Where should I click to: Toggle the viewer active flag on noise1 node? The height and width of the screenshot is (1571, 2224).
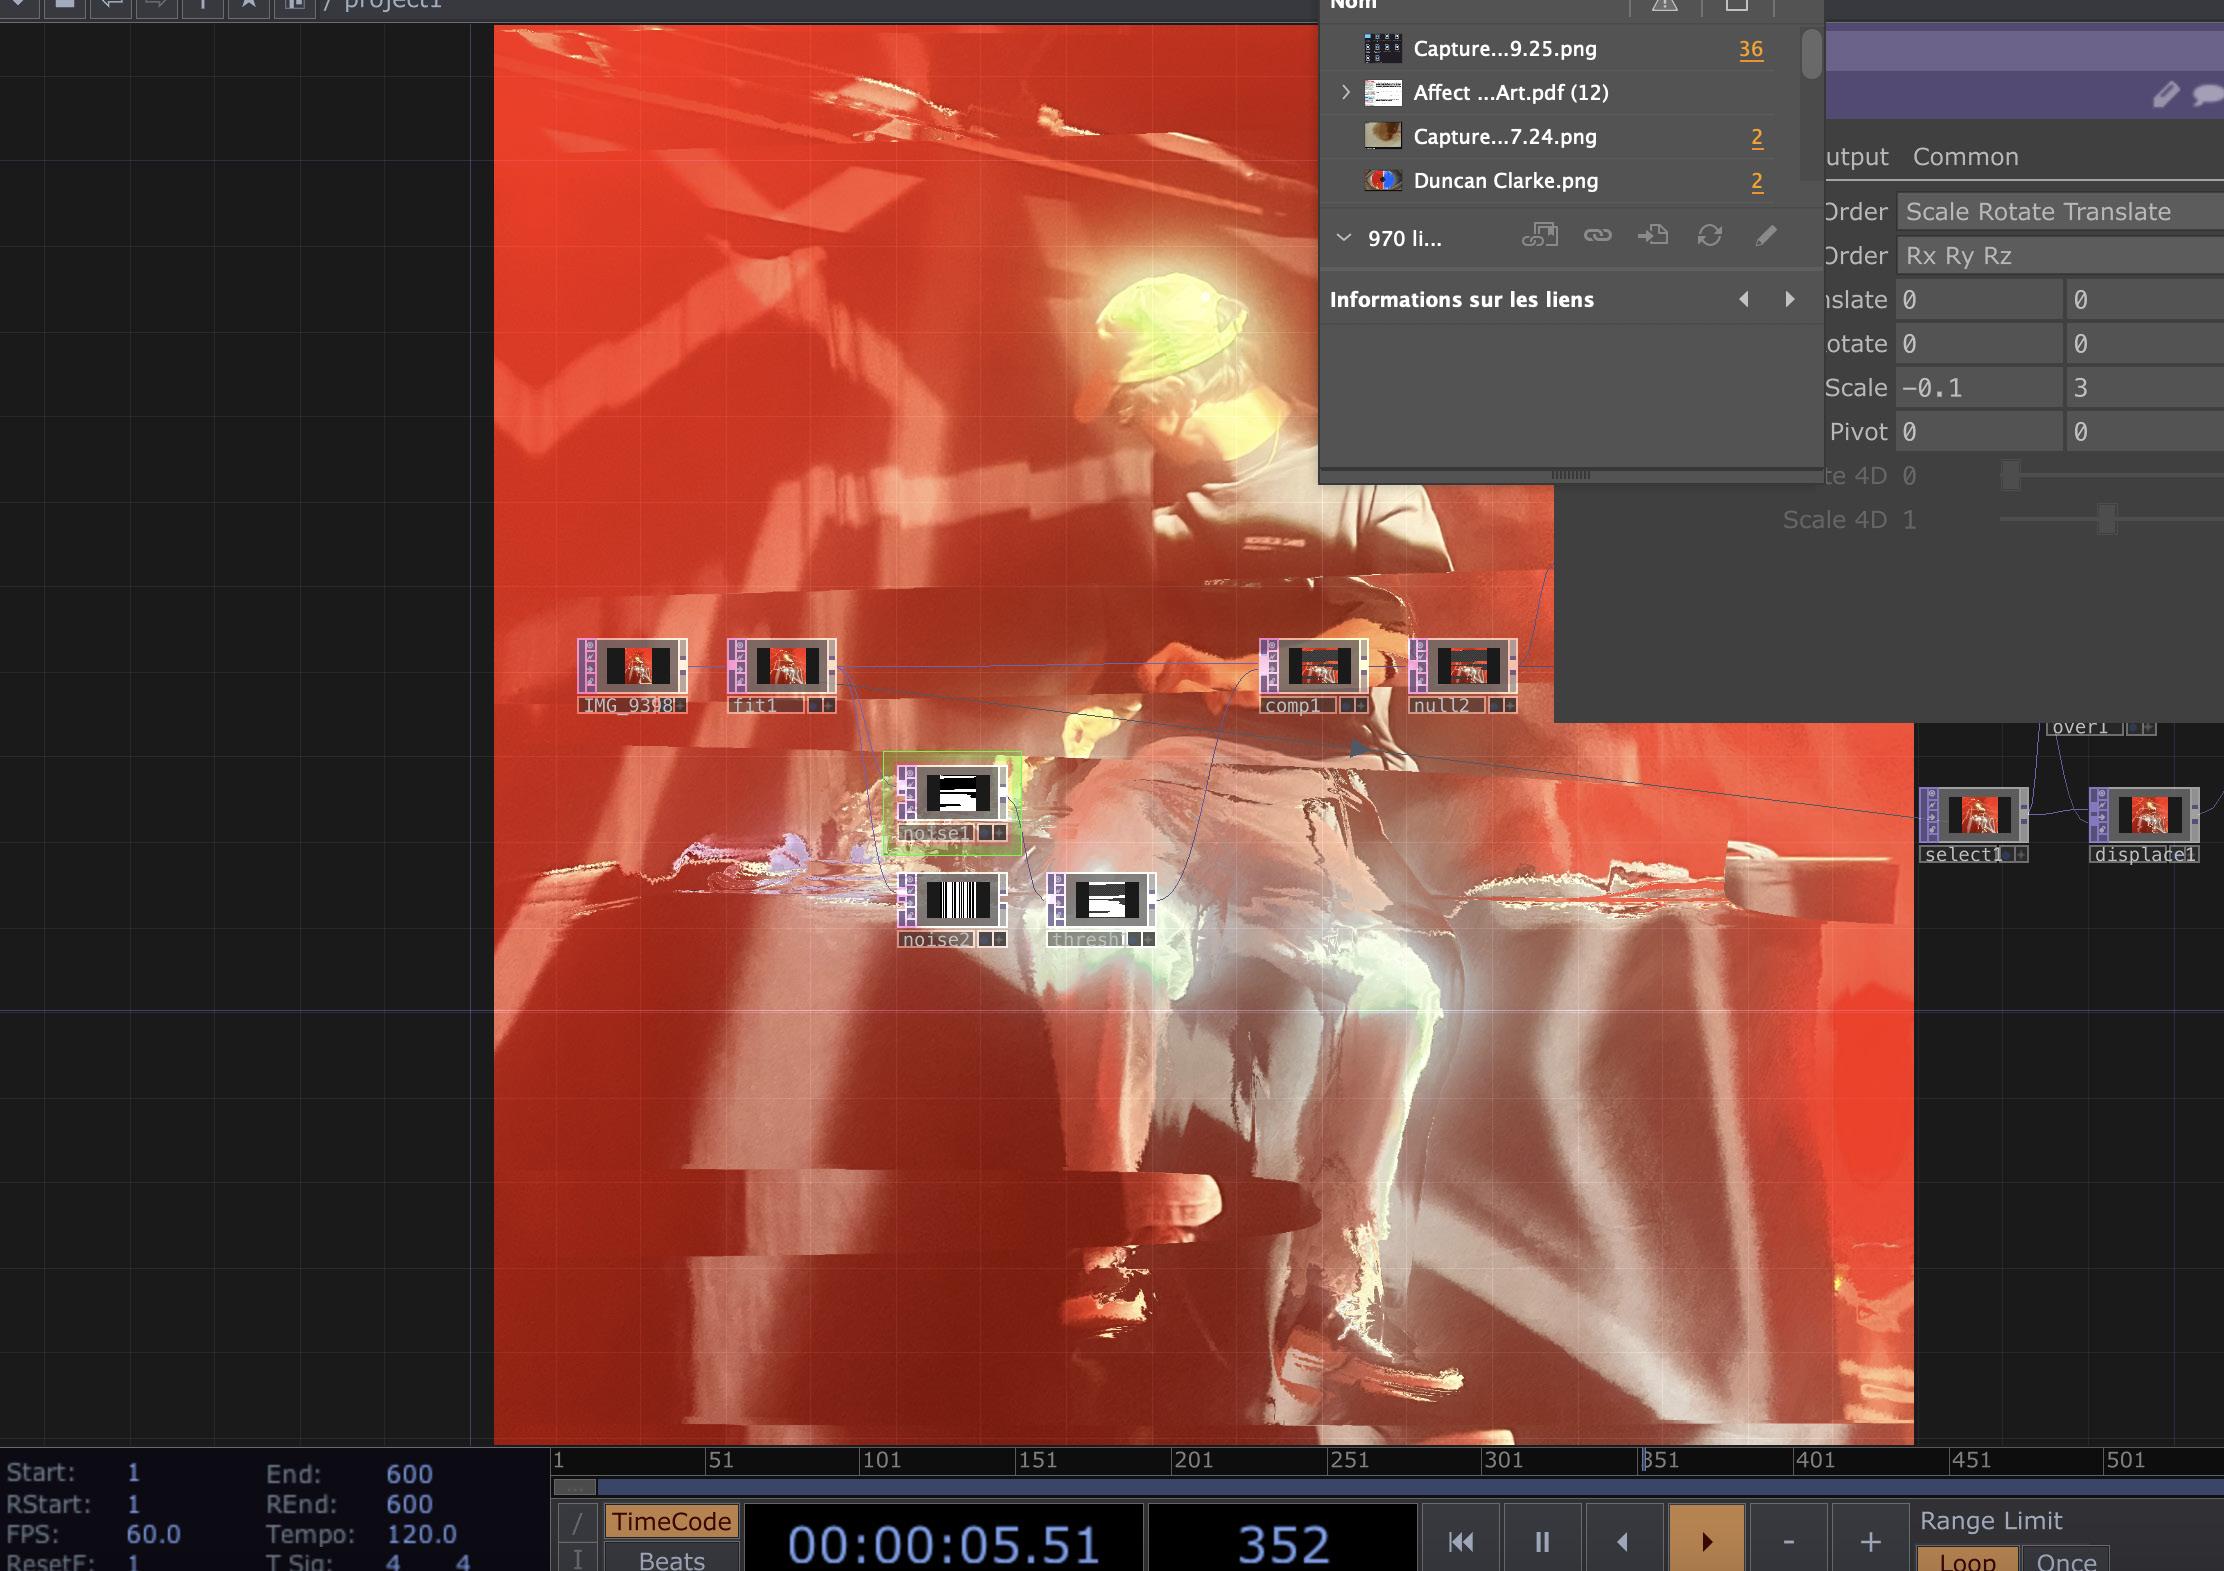point(999,833)
